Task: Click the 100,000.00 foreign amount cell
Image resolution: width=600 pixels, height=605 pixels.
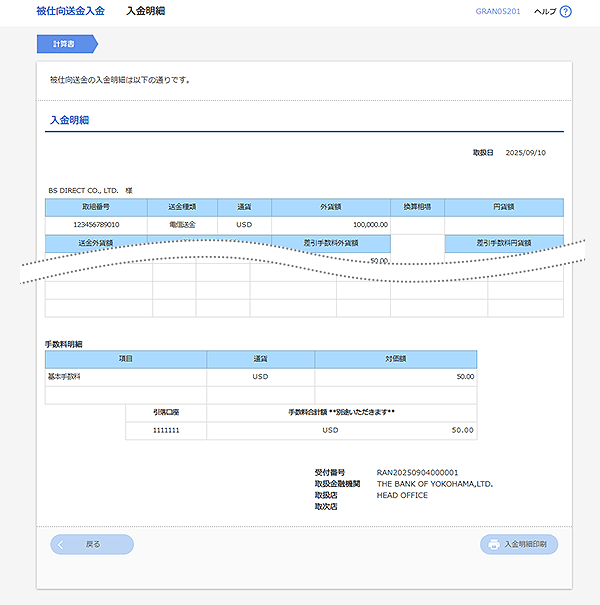Action: pyautogui.click(x=331, y=225)
